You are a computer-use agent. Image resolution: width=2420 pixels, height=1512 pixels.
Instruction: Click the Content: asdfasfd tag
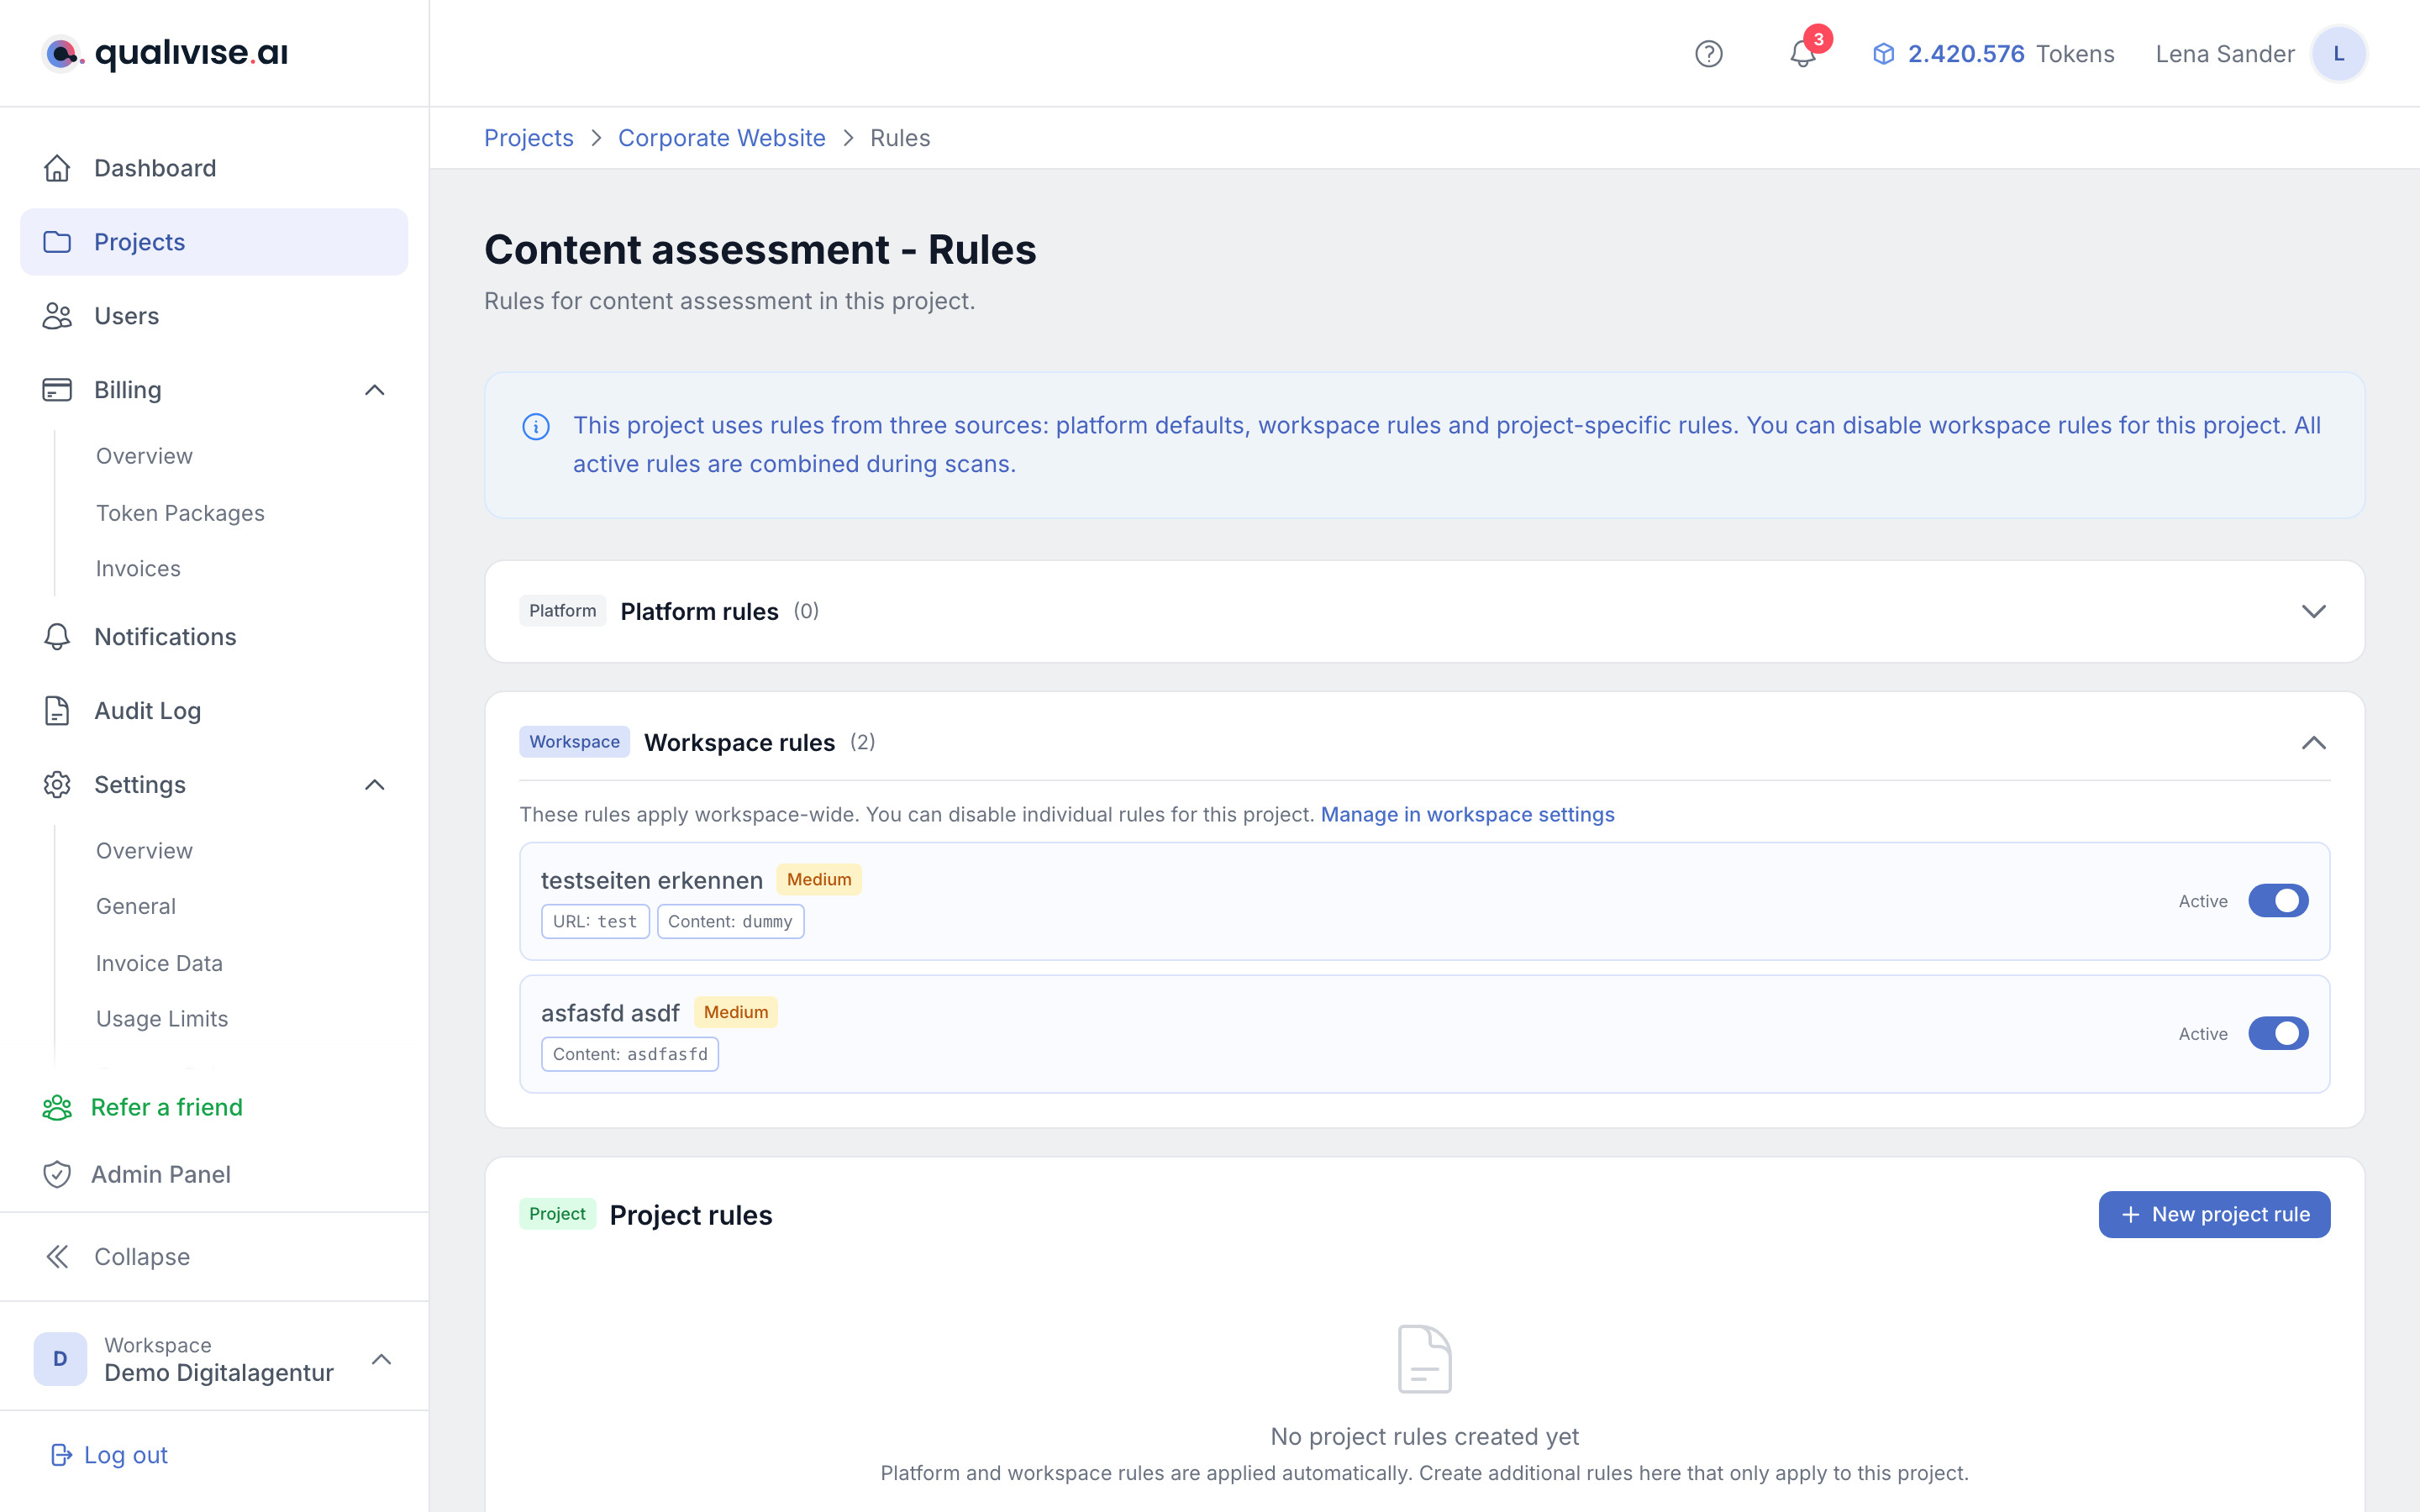[x=630, y=1054]
